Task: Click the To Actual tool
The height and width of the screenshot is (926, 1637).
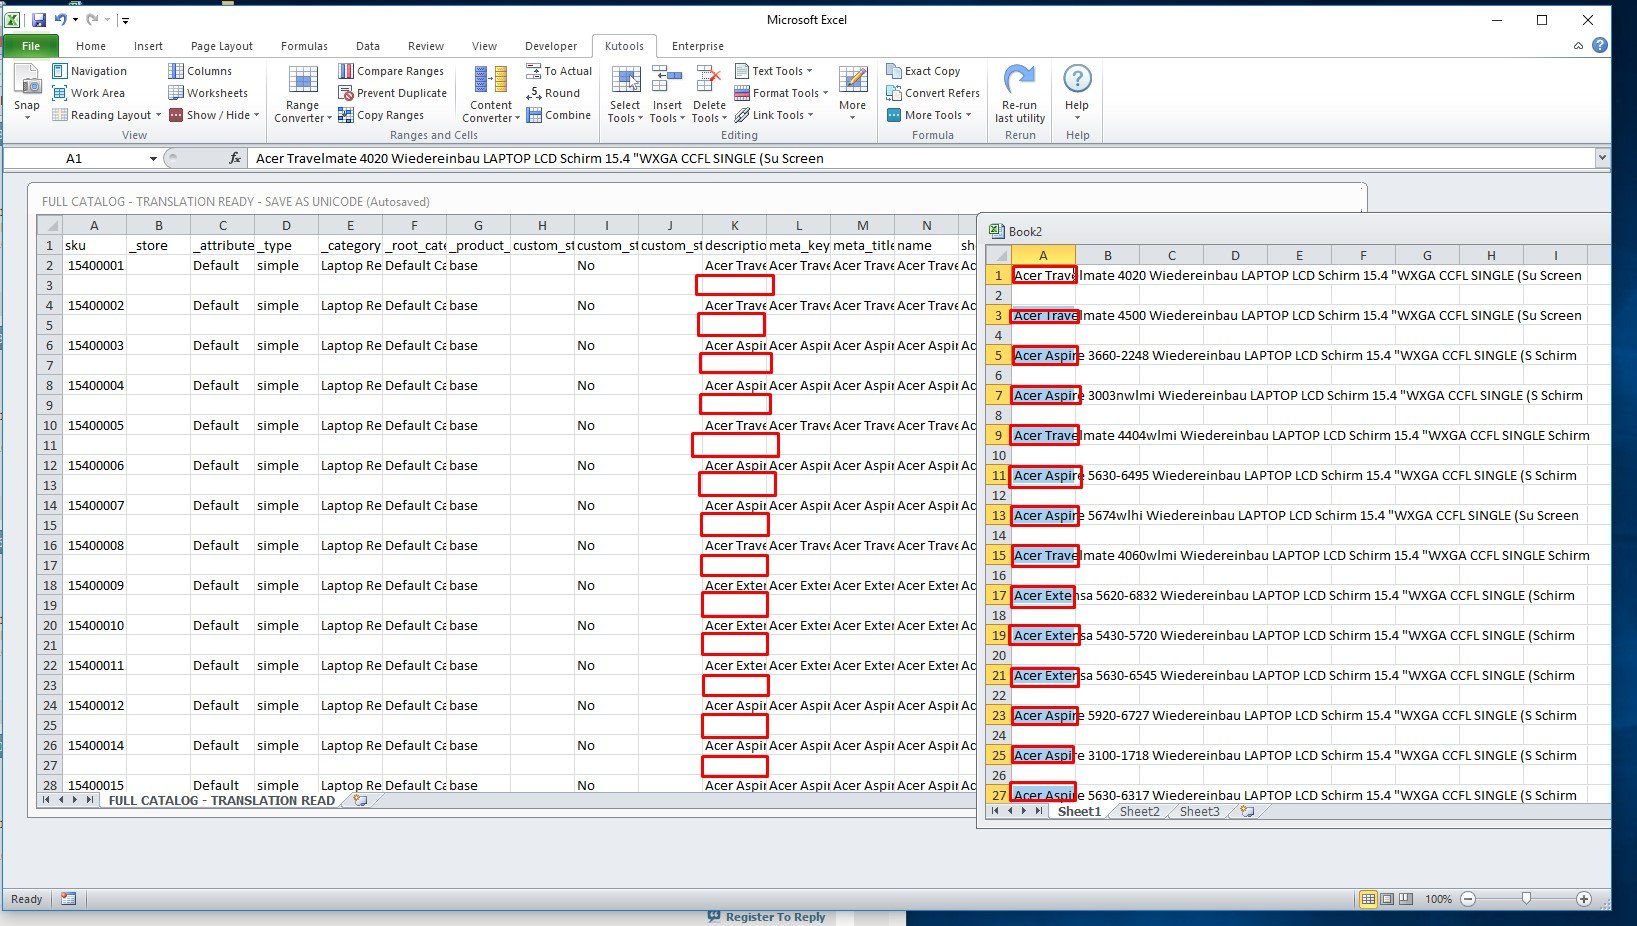Action: point(559,71)
